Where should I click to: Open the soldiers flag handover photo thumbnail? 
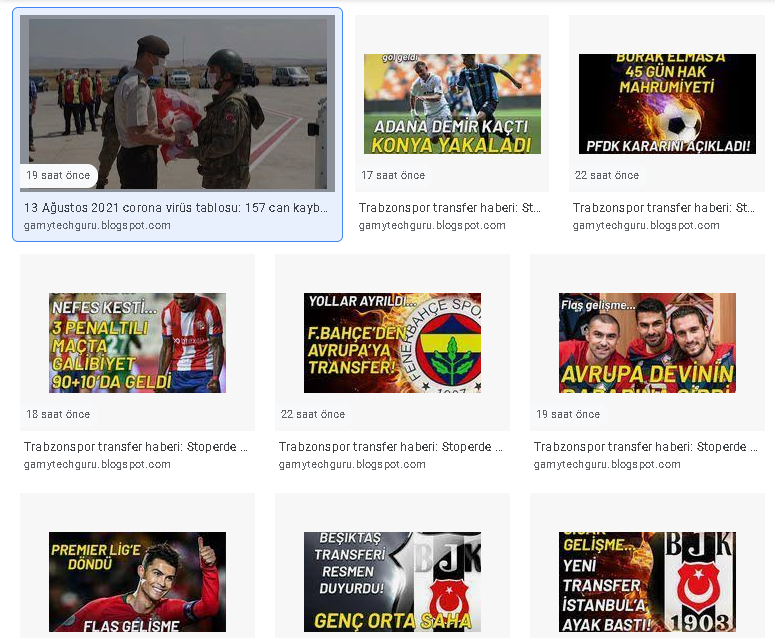(177, 103)
